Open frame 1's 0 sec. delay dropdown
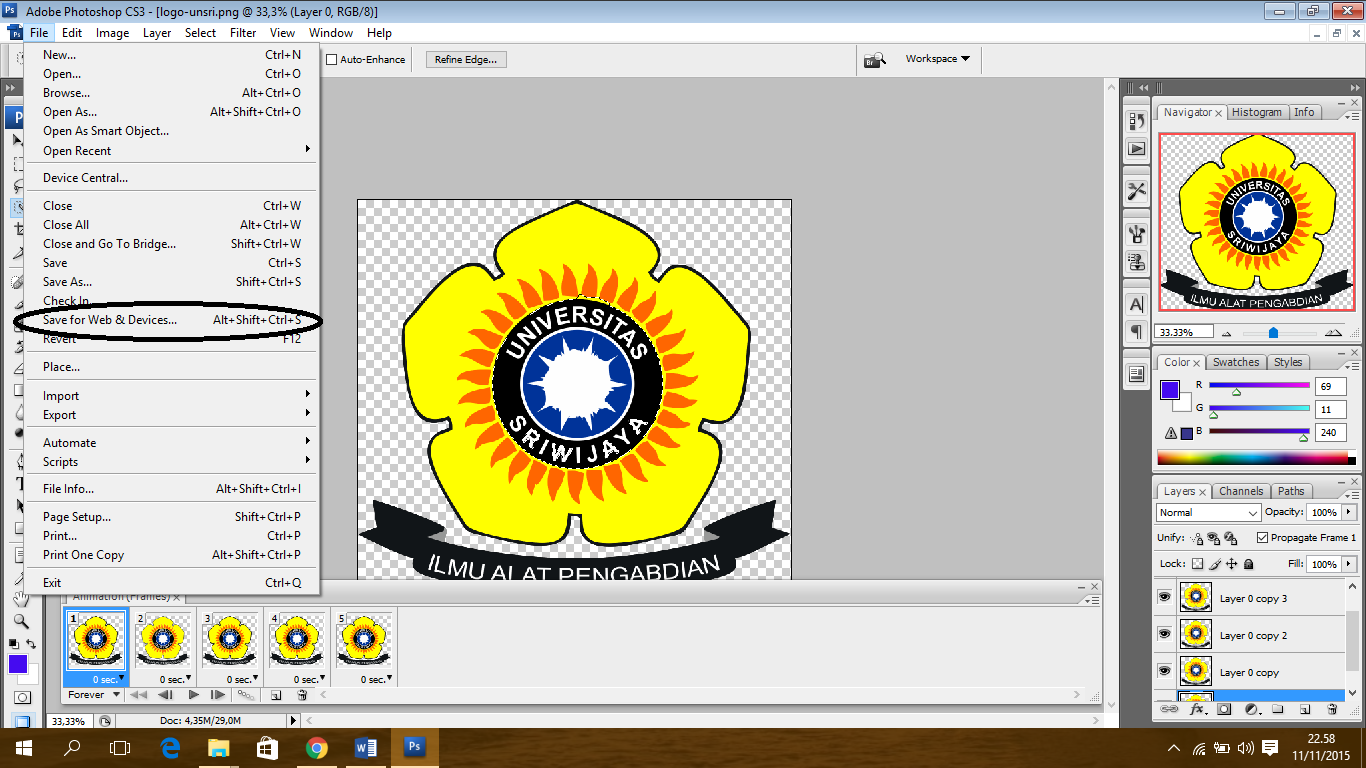Image resolution: width=1366 pixels, height=768 pixels. [120, 677]
